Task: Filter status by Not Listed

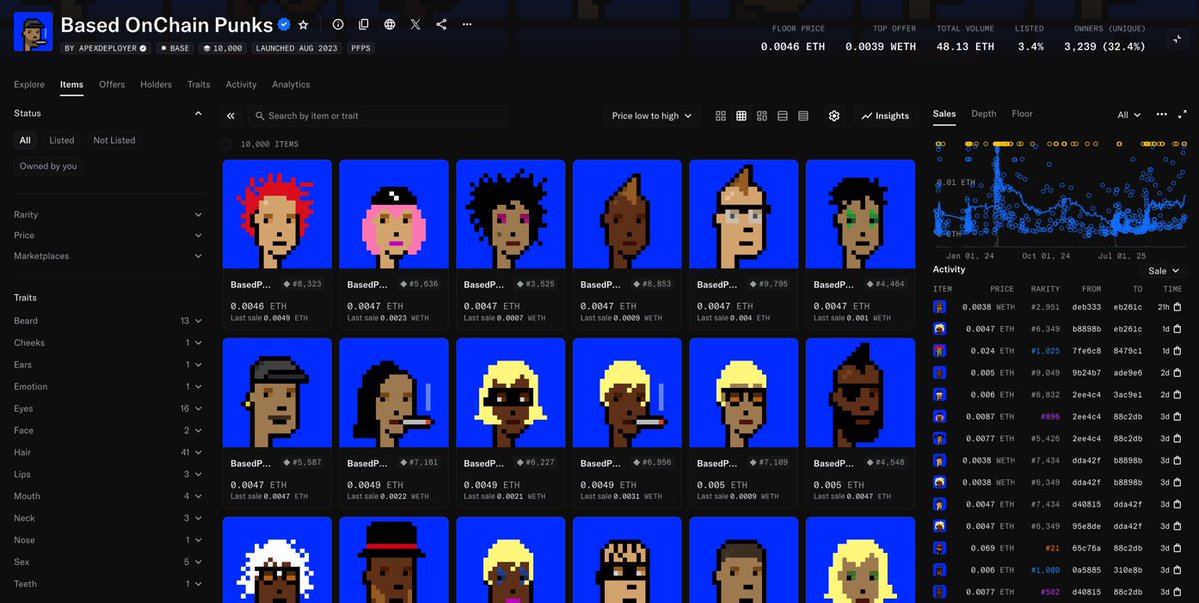Action: point(114,141)
